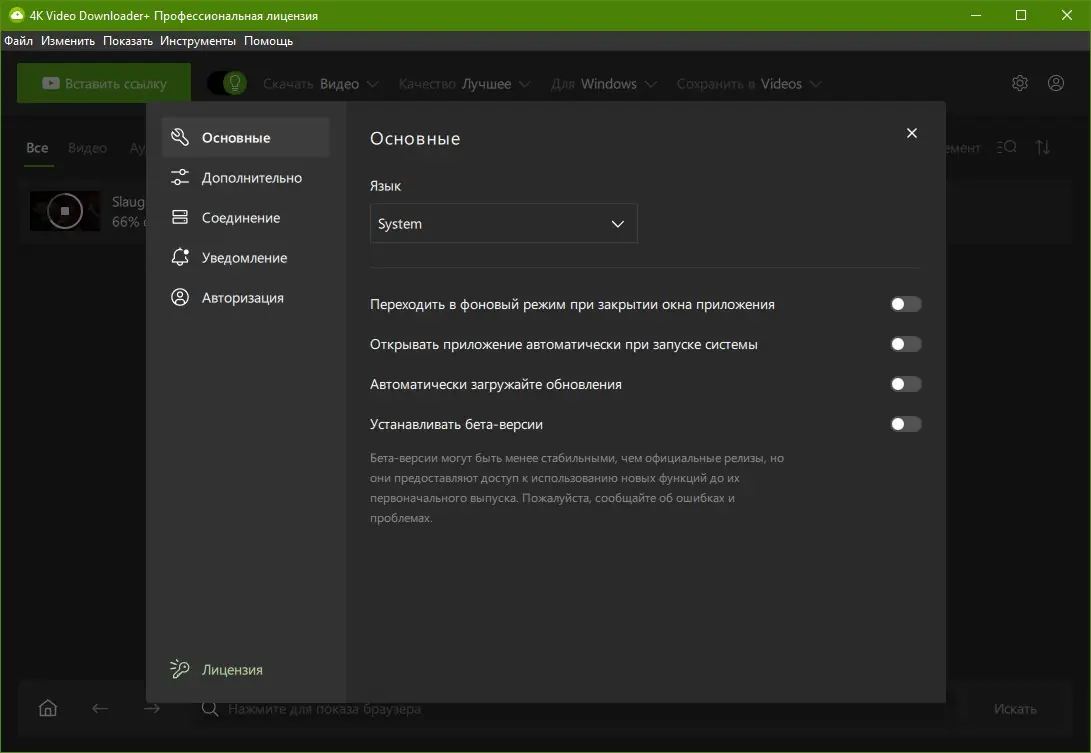
Task: Enable auto-open at system startup
Action: (906, 344)
